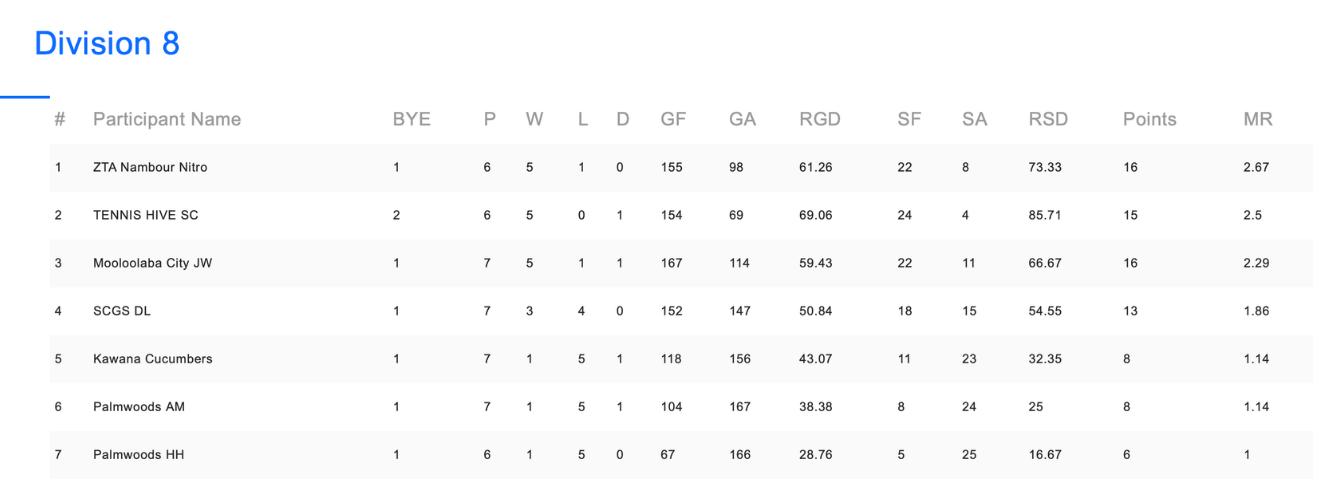Click TENNIS HIVE SC's 85.71 RSD value
This screenshot has width=1322, height=488.
[x=1045, y=215]
